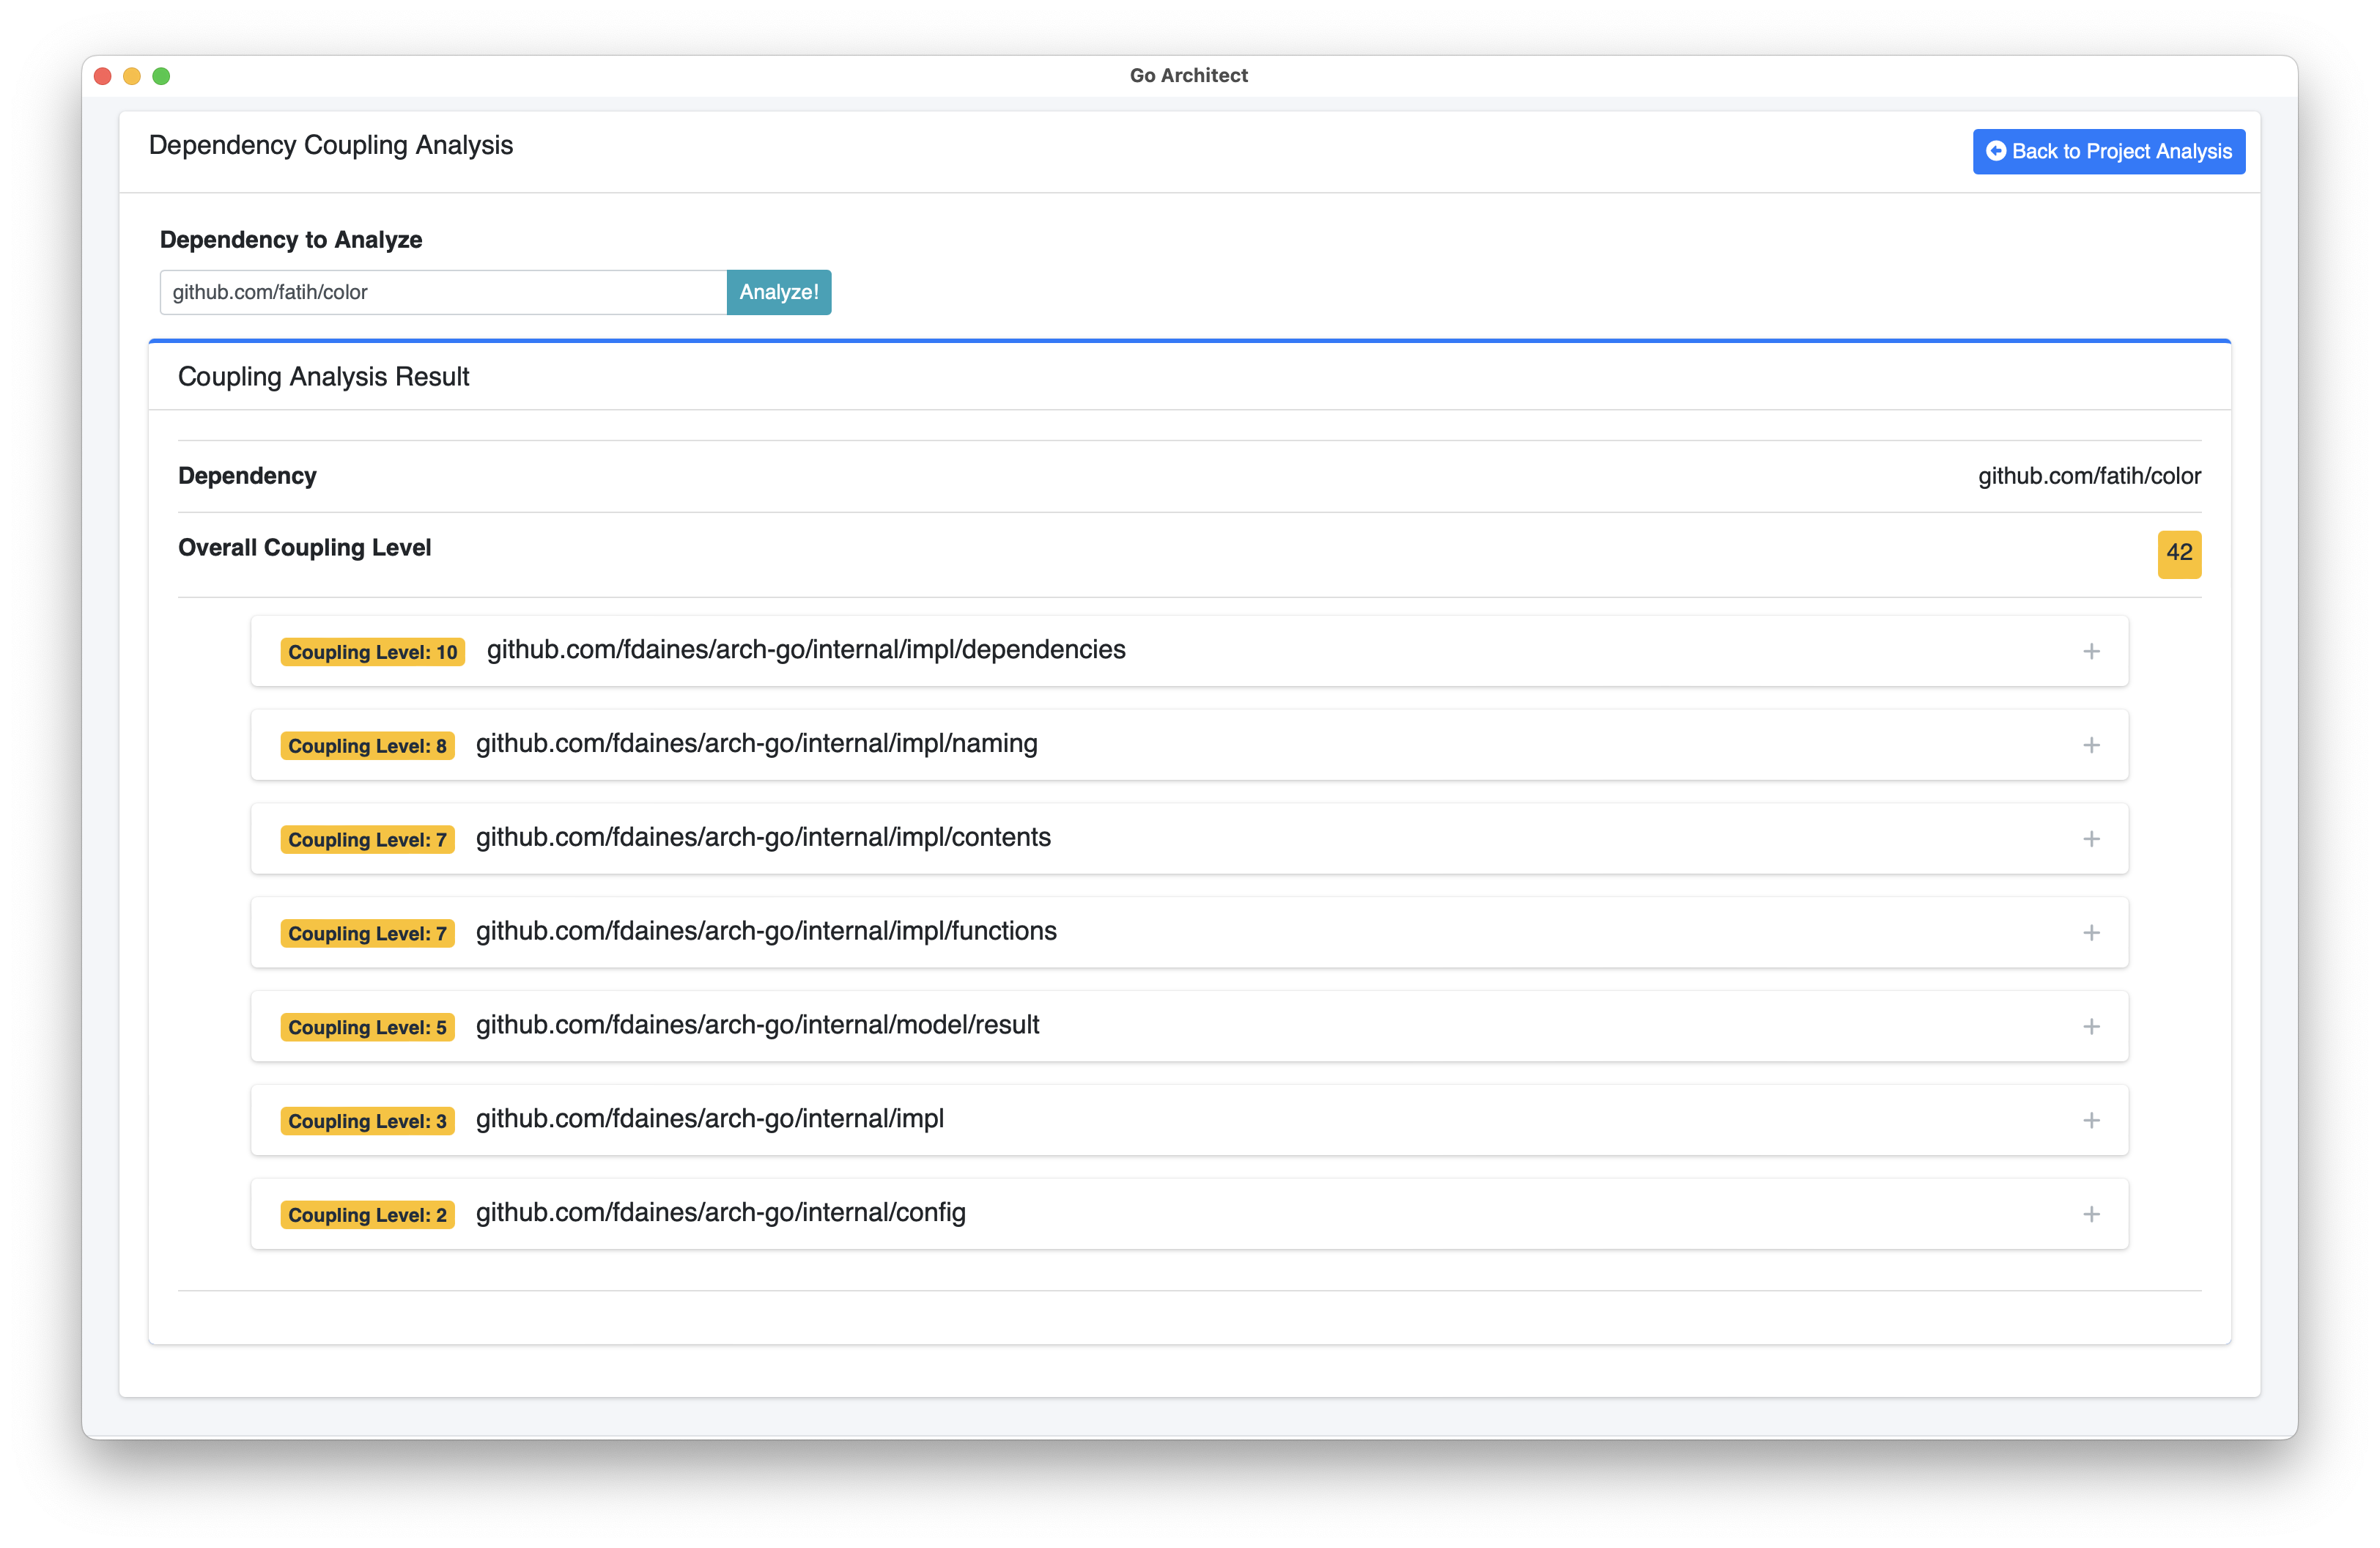
Task: Expand the impl/naming row plus icon
Action: (x=2090, y=745)
